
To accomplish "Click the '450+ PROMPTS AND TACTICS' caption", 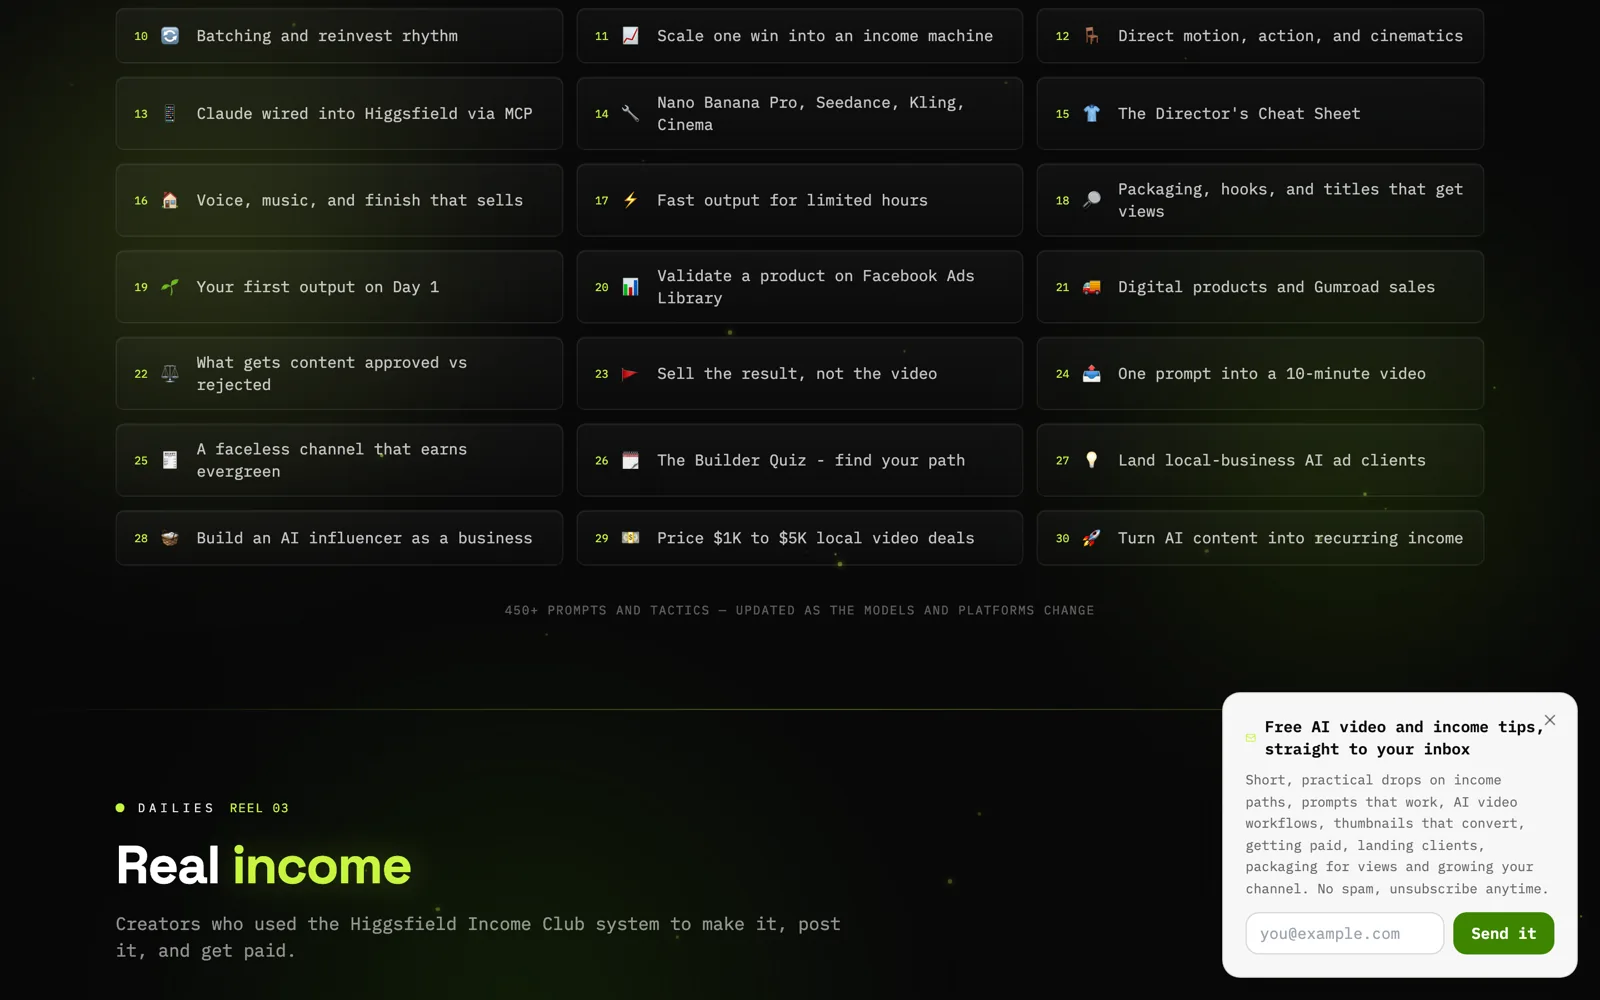I will click(800, 610).
